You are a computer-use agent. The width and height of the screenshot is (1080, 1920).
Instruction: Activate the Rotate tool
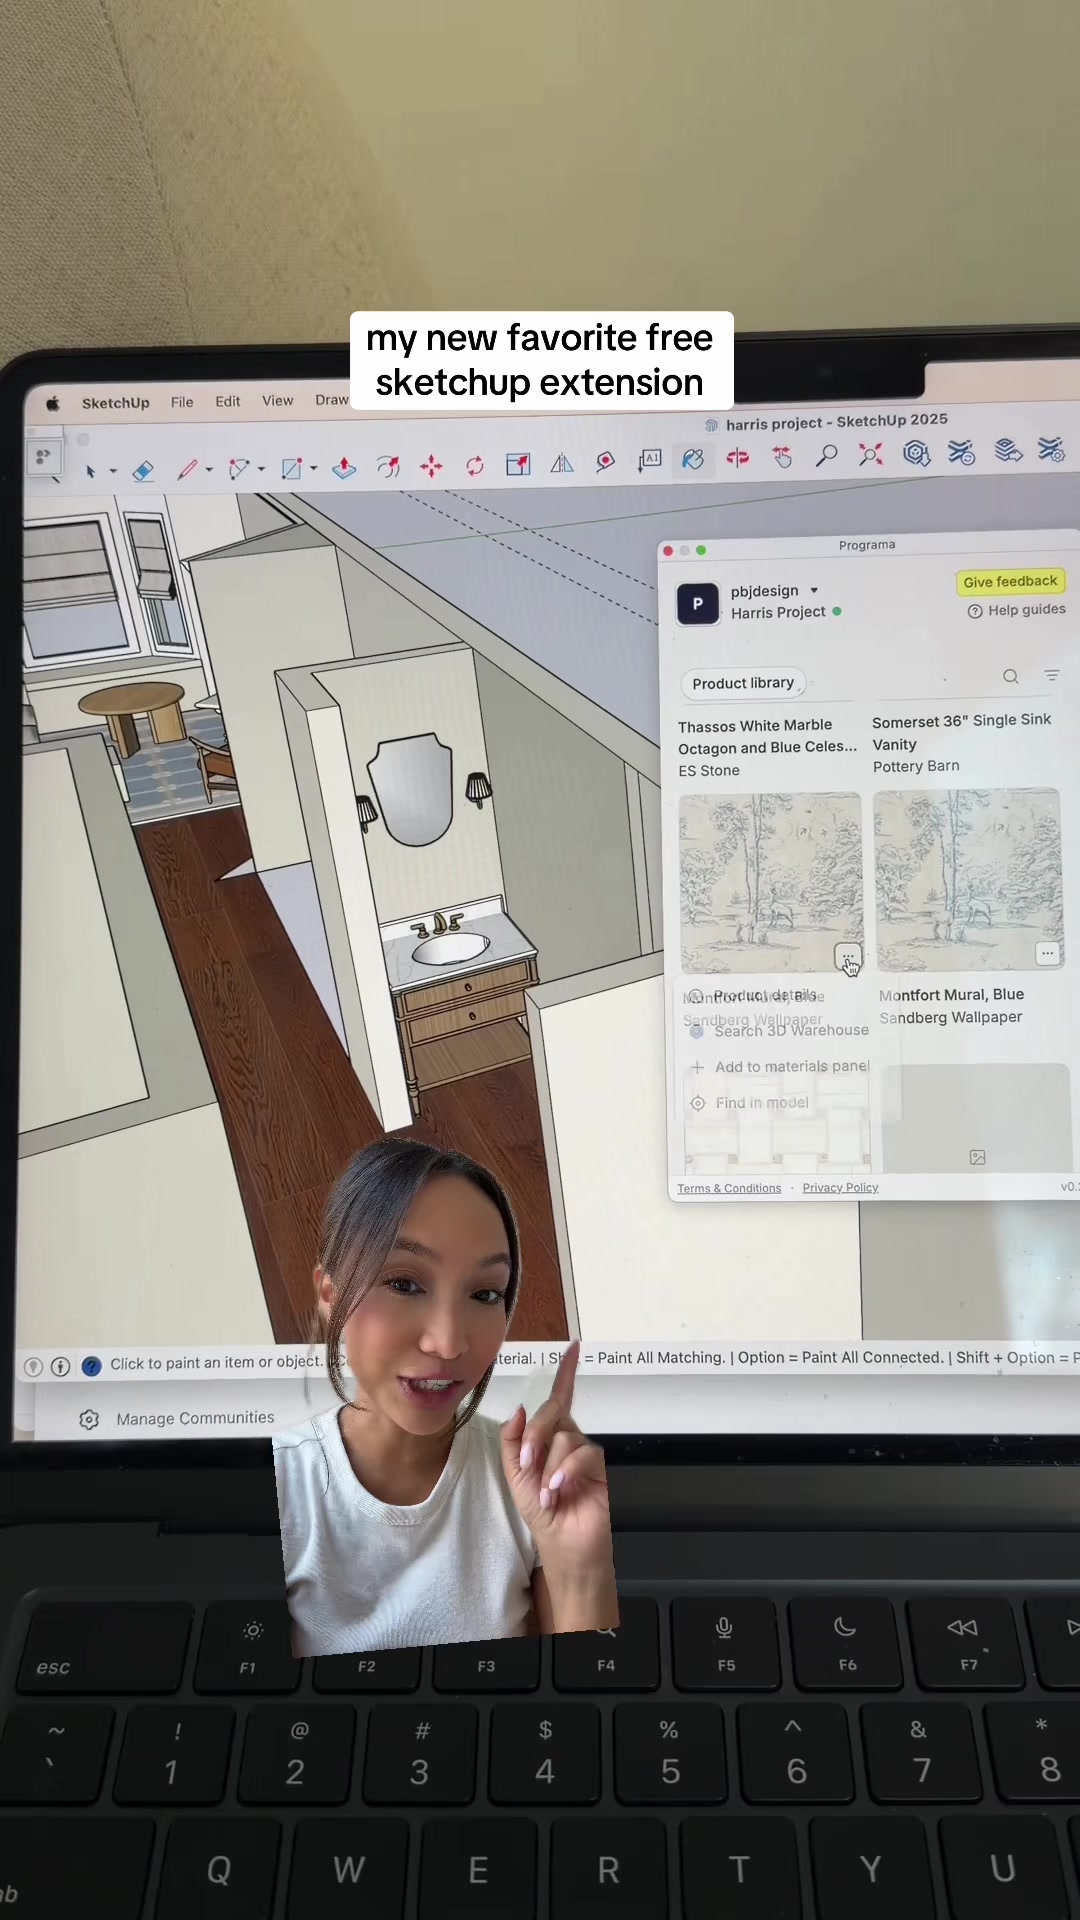tap(474, 465)
